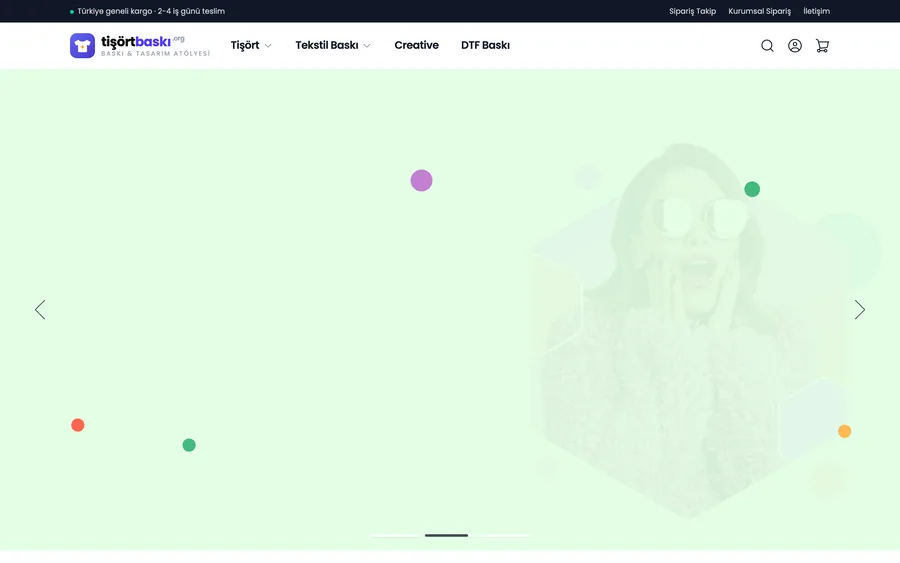
Task: Click the woman with sunglasses banner image
Action: point(689,330)
